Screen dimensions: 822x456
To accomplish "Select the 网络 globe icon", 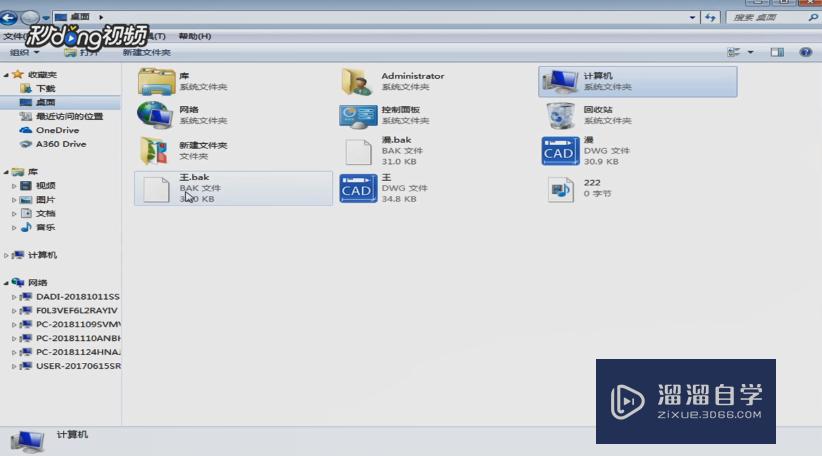I will point(155,115).
